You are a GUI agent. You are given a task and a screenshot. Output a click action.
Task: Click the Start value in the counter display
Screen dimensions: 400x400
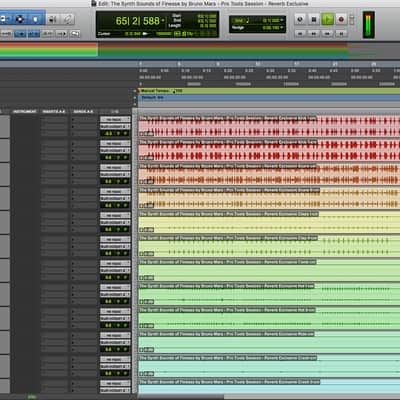tap(207, 16)
